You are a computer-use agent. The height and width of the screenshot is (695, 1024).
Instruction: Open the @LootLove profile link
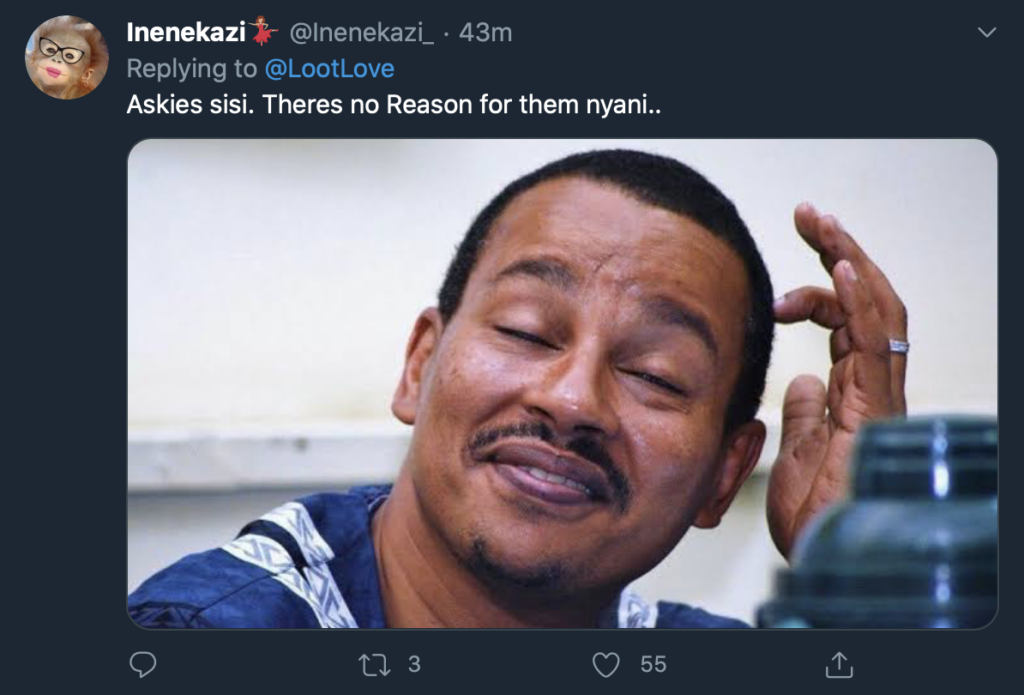329,69
